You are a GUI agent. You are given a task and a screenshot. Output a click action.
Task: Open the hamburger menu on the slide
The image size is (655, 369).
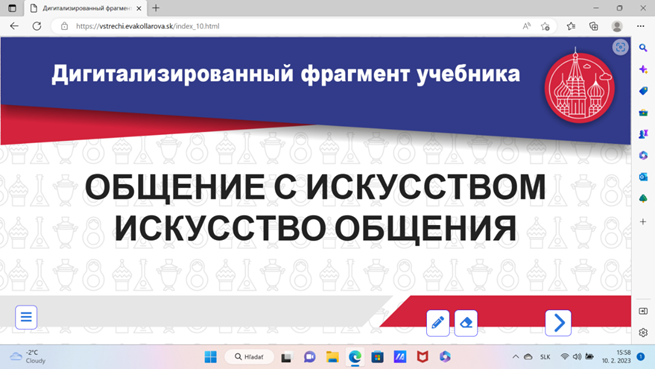tap(26, 317)
